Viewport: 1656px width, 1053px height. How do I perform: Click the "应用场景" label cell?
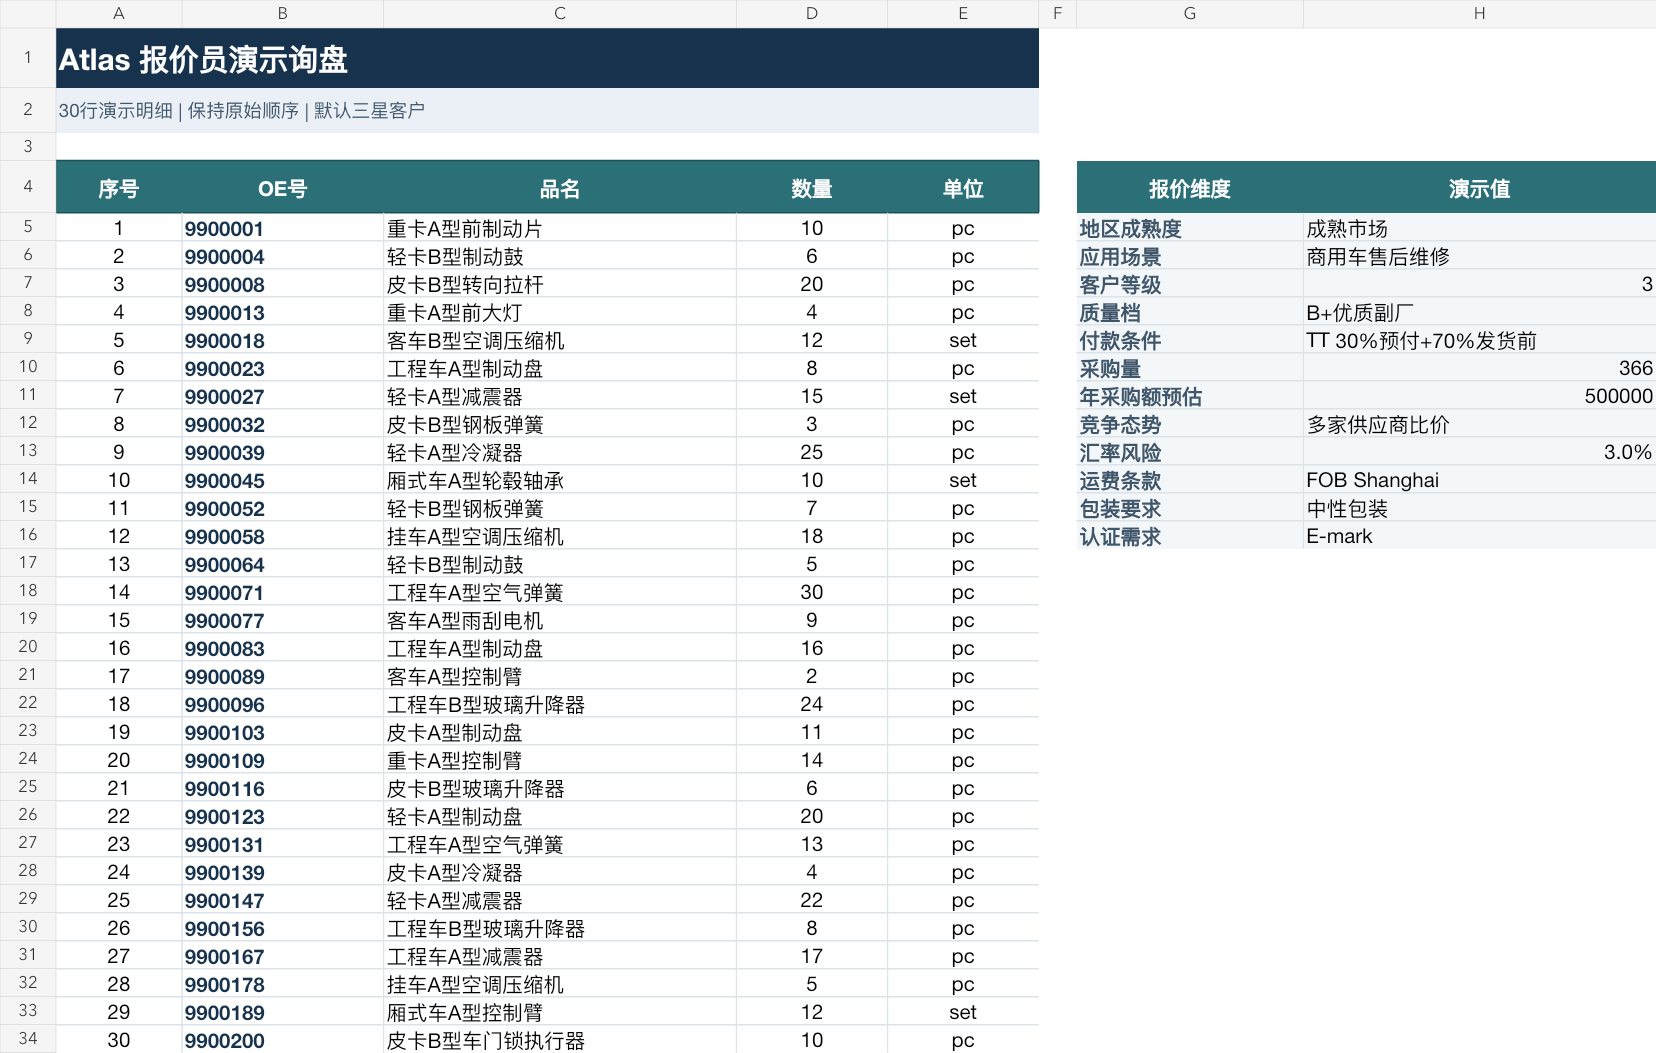coord(1190,256)
